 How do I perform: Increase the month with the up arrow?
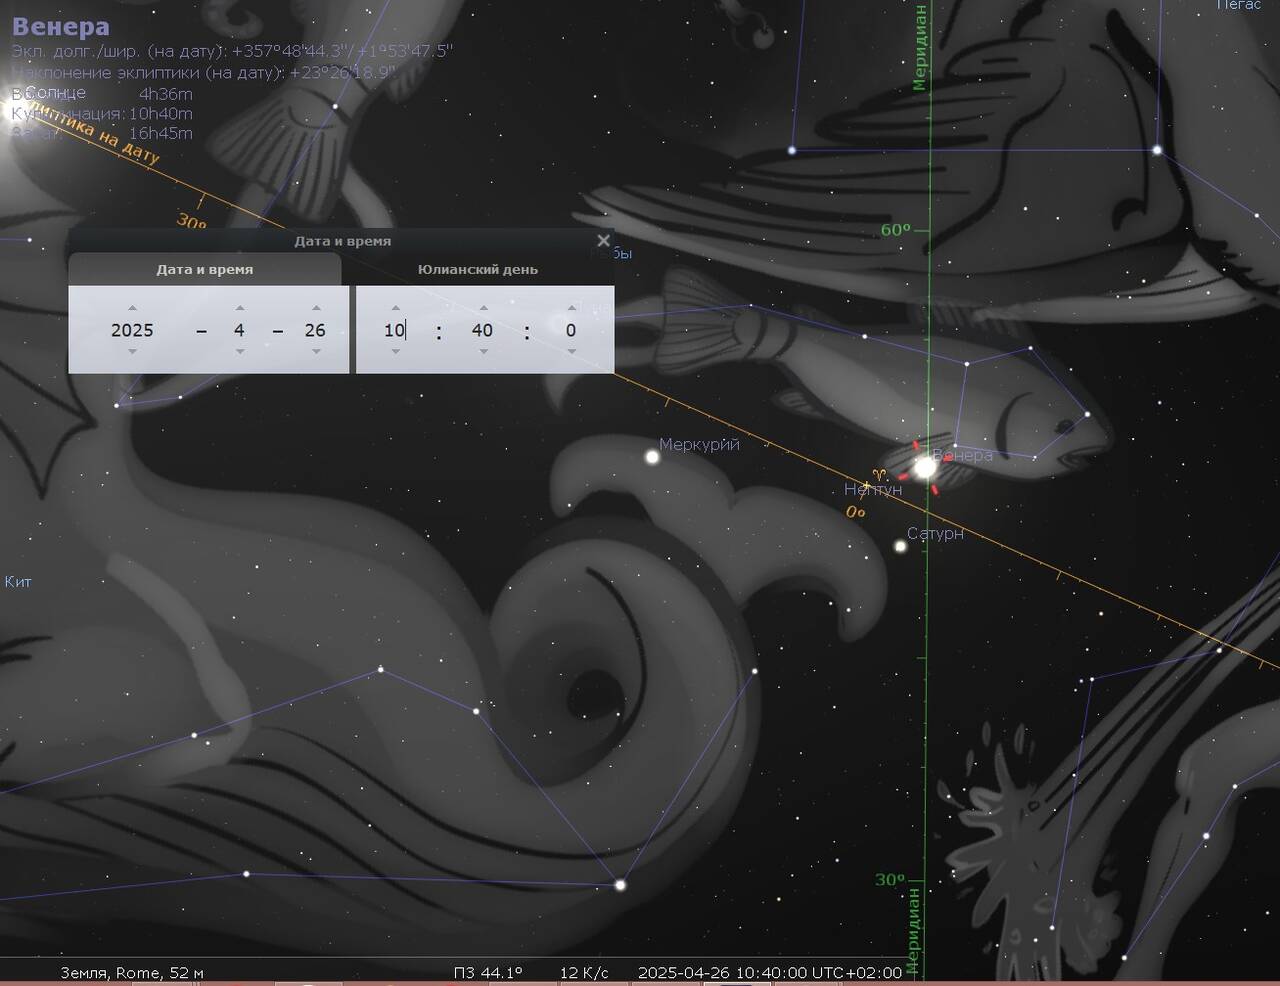(239, 308)
